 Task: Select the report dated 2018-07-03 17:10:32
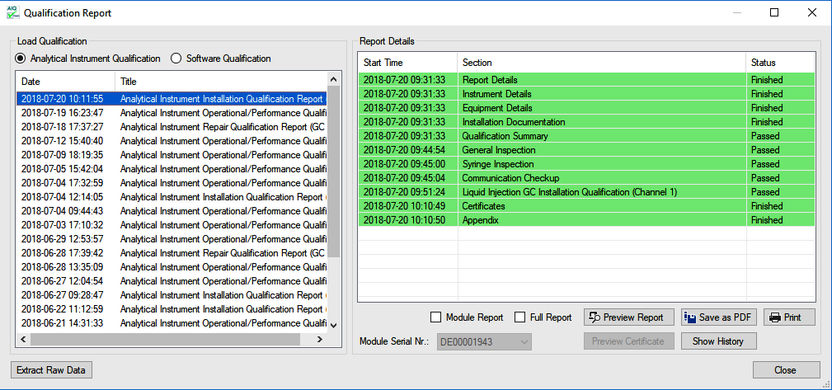coord(172,225)
